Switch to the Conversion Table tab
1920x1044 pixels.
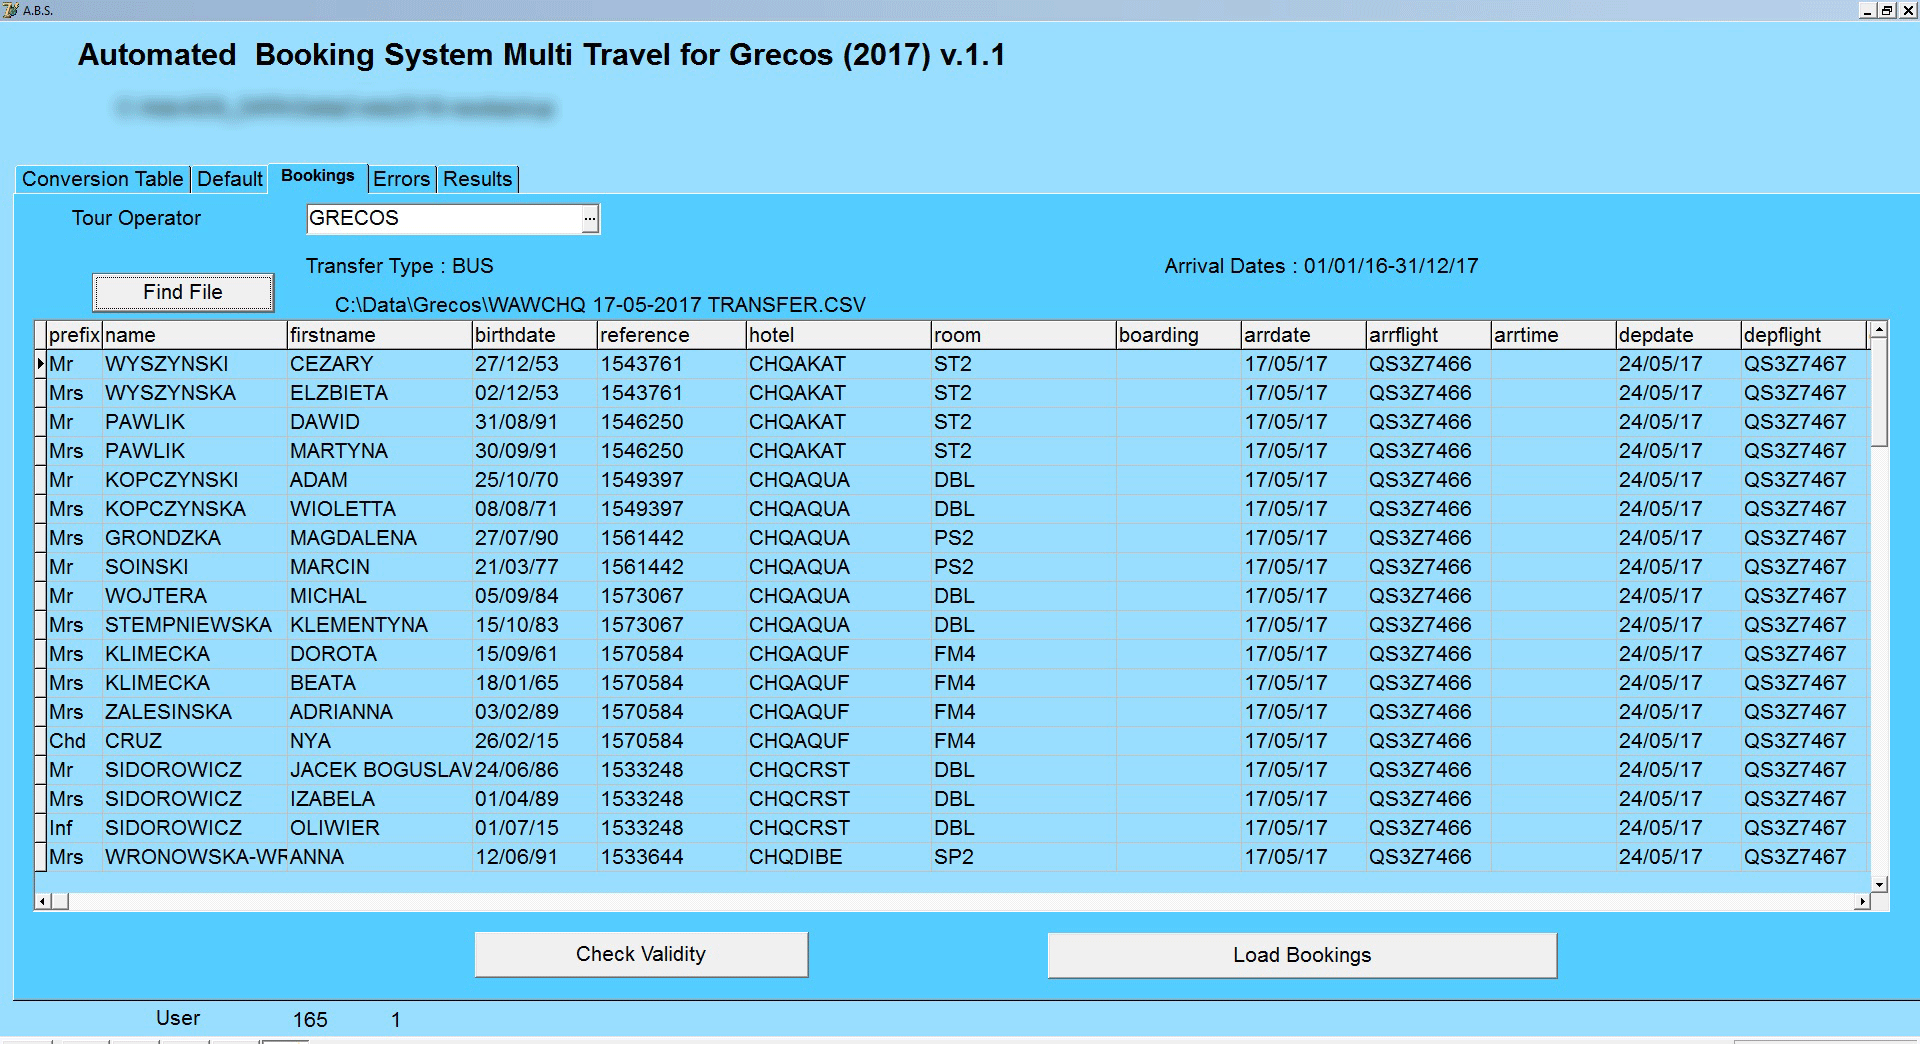coord(101,179)
